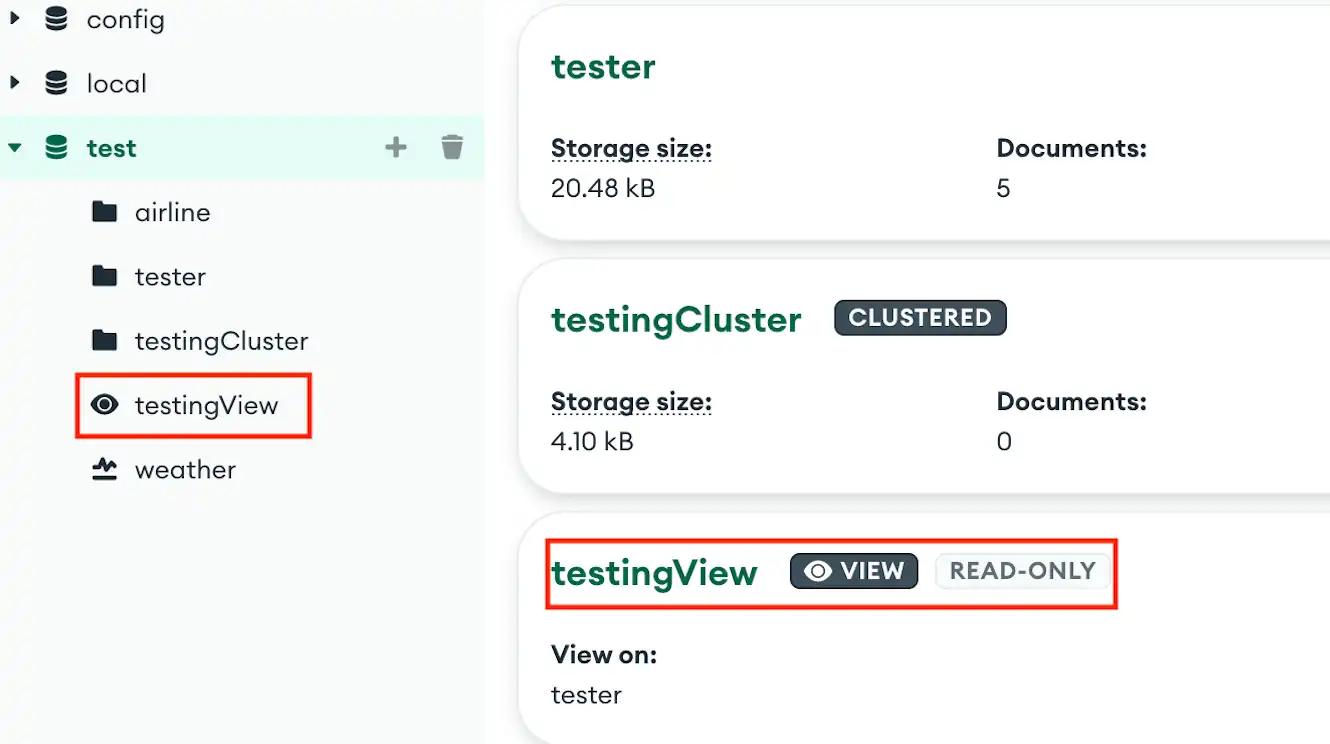Click the READ-ONLY badge on testingView card
Screen dimensions: 1330x744
(1022, 571)
